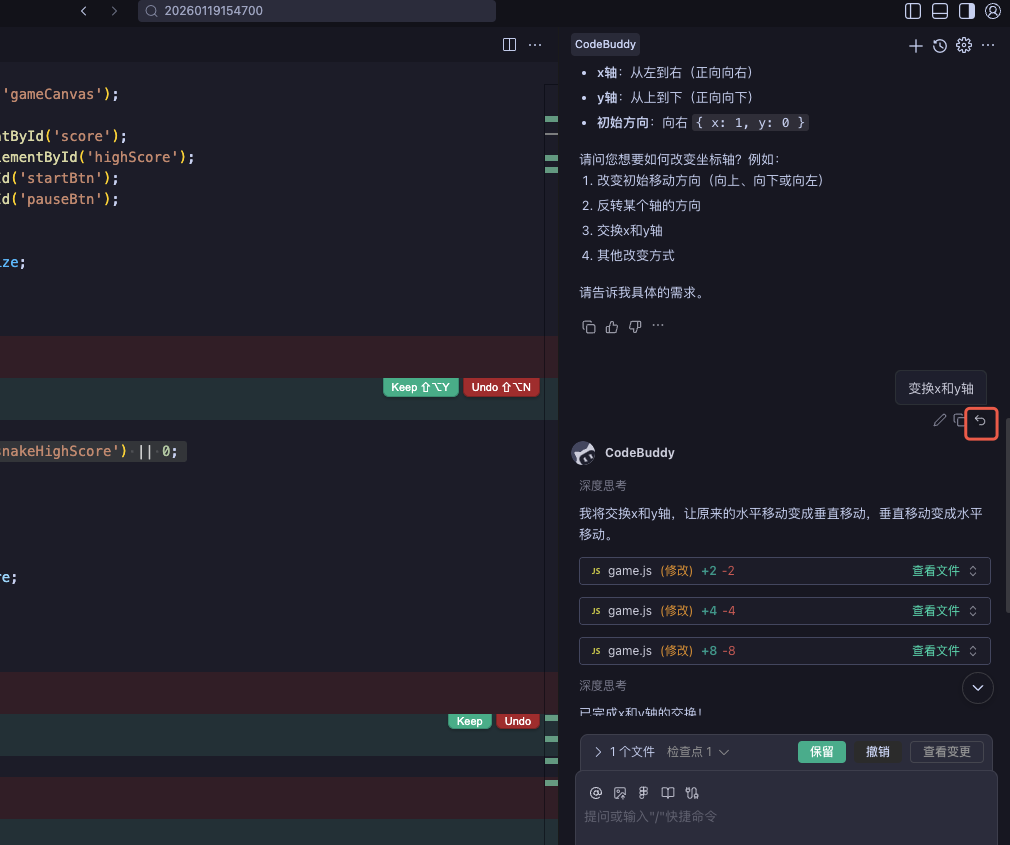
Task: Click the green '保留' keep button
Action: pyautogui.click(x=821, y=752)
